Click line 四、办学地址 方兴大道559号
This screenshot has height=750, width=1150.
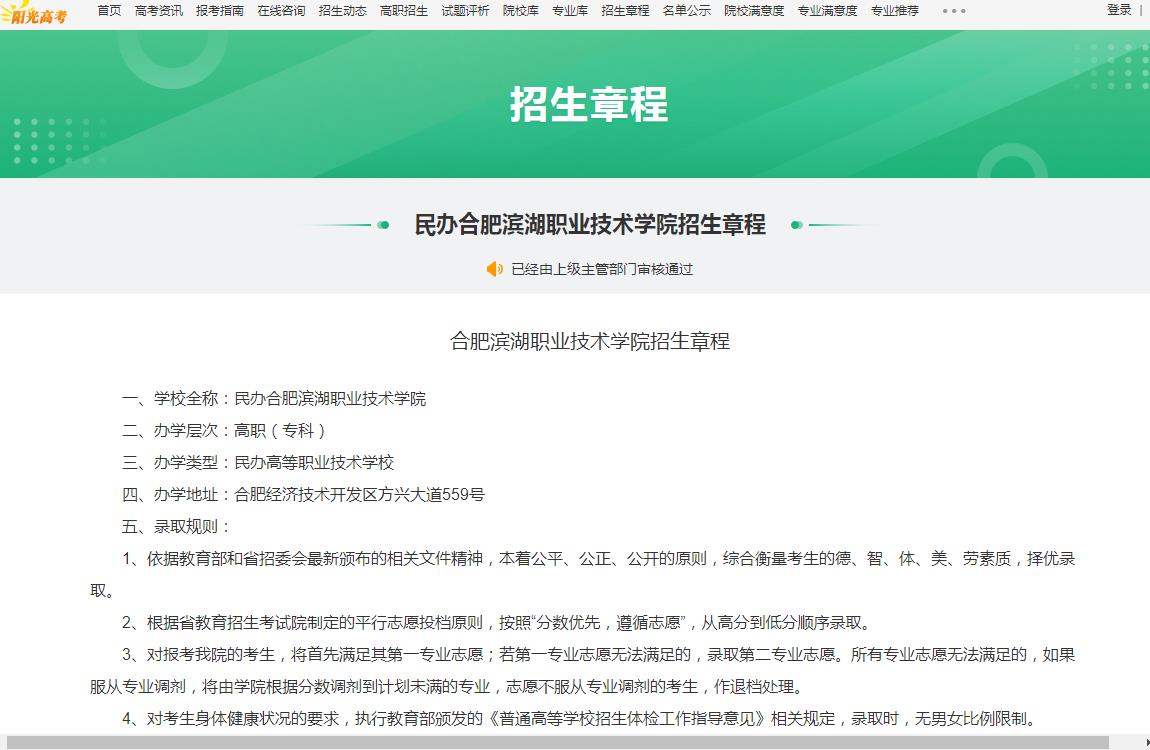(x=303, y=495)
